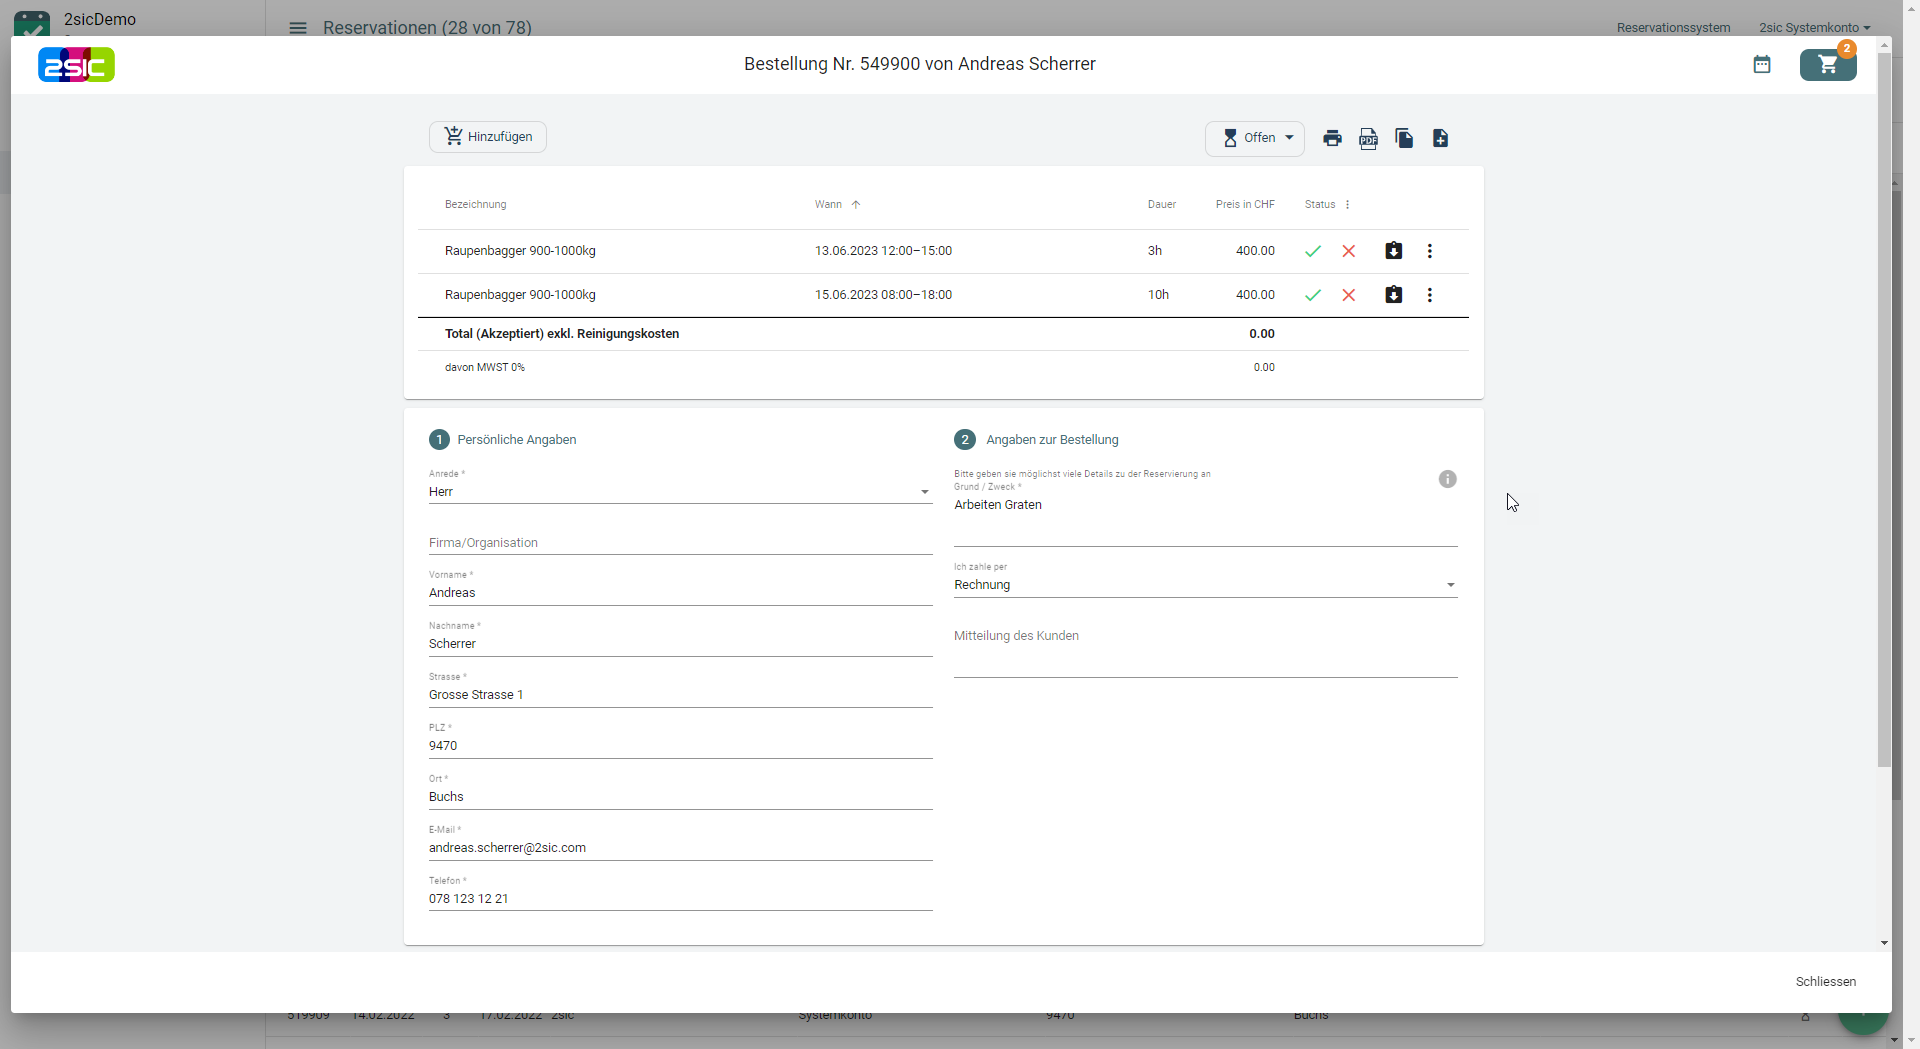This screenshot has width=1920, height=1049.
Task: Open the calendar icon in the header
Action: pyautogui.click(x=1762, y=65)
